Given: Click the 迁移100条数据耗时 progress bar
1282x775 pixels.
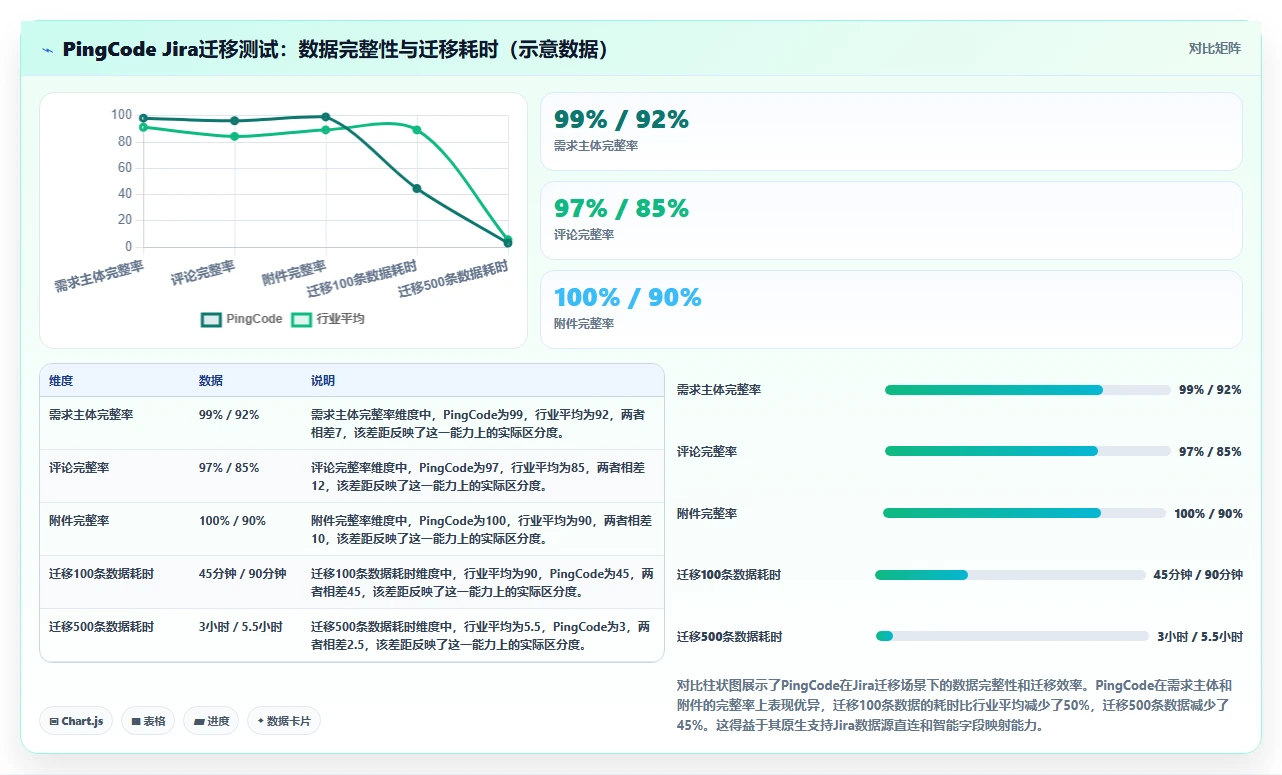Looking at the screenshot, I should (x=1010, y=575).
